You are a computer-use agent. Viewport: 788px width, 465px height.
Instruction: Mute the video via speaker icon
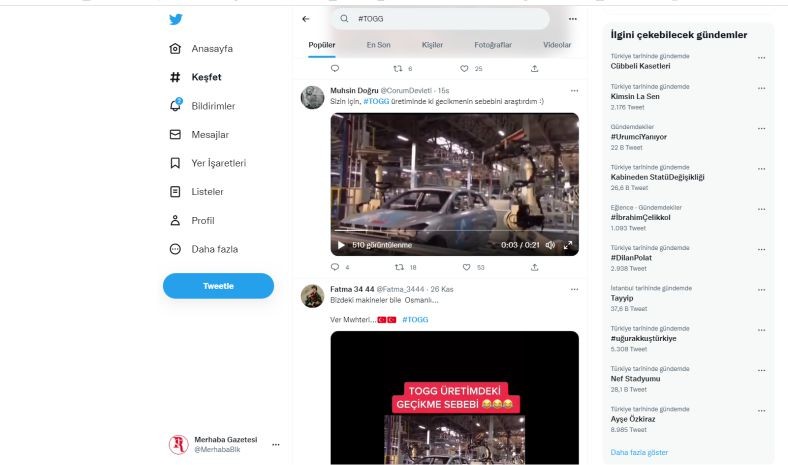pos(550,245)
